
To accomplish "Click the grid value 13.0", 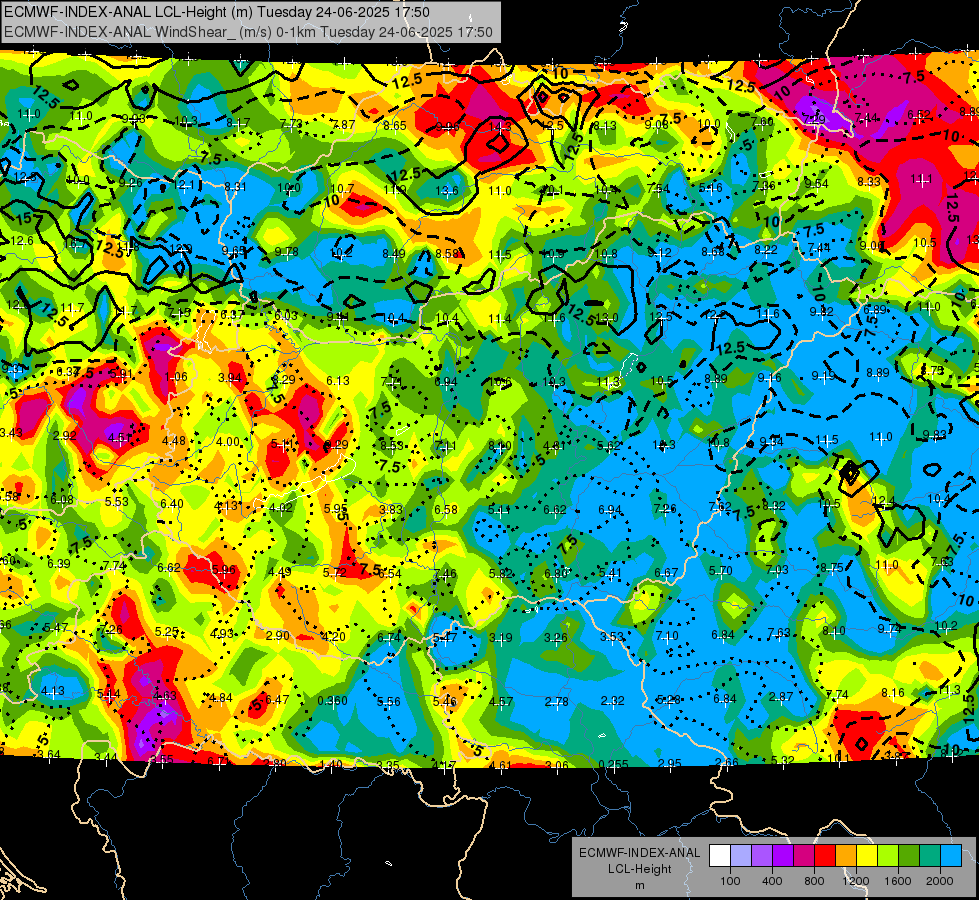I will coord(606,318).
